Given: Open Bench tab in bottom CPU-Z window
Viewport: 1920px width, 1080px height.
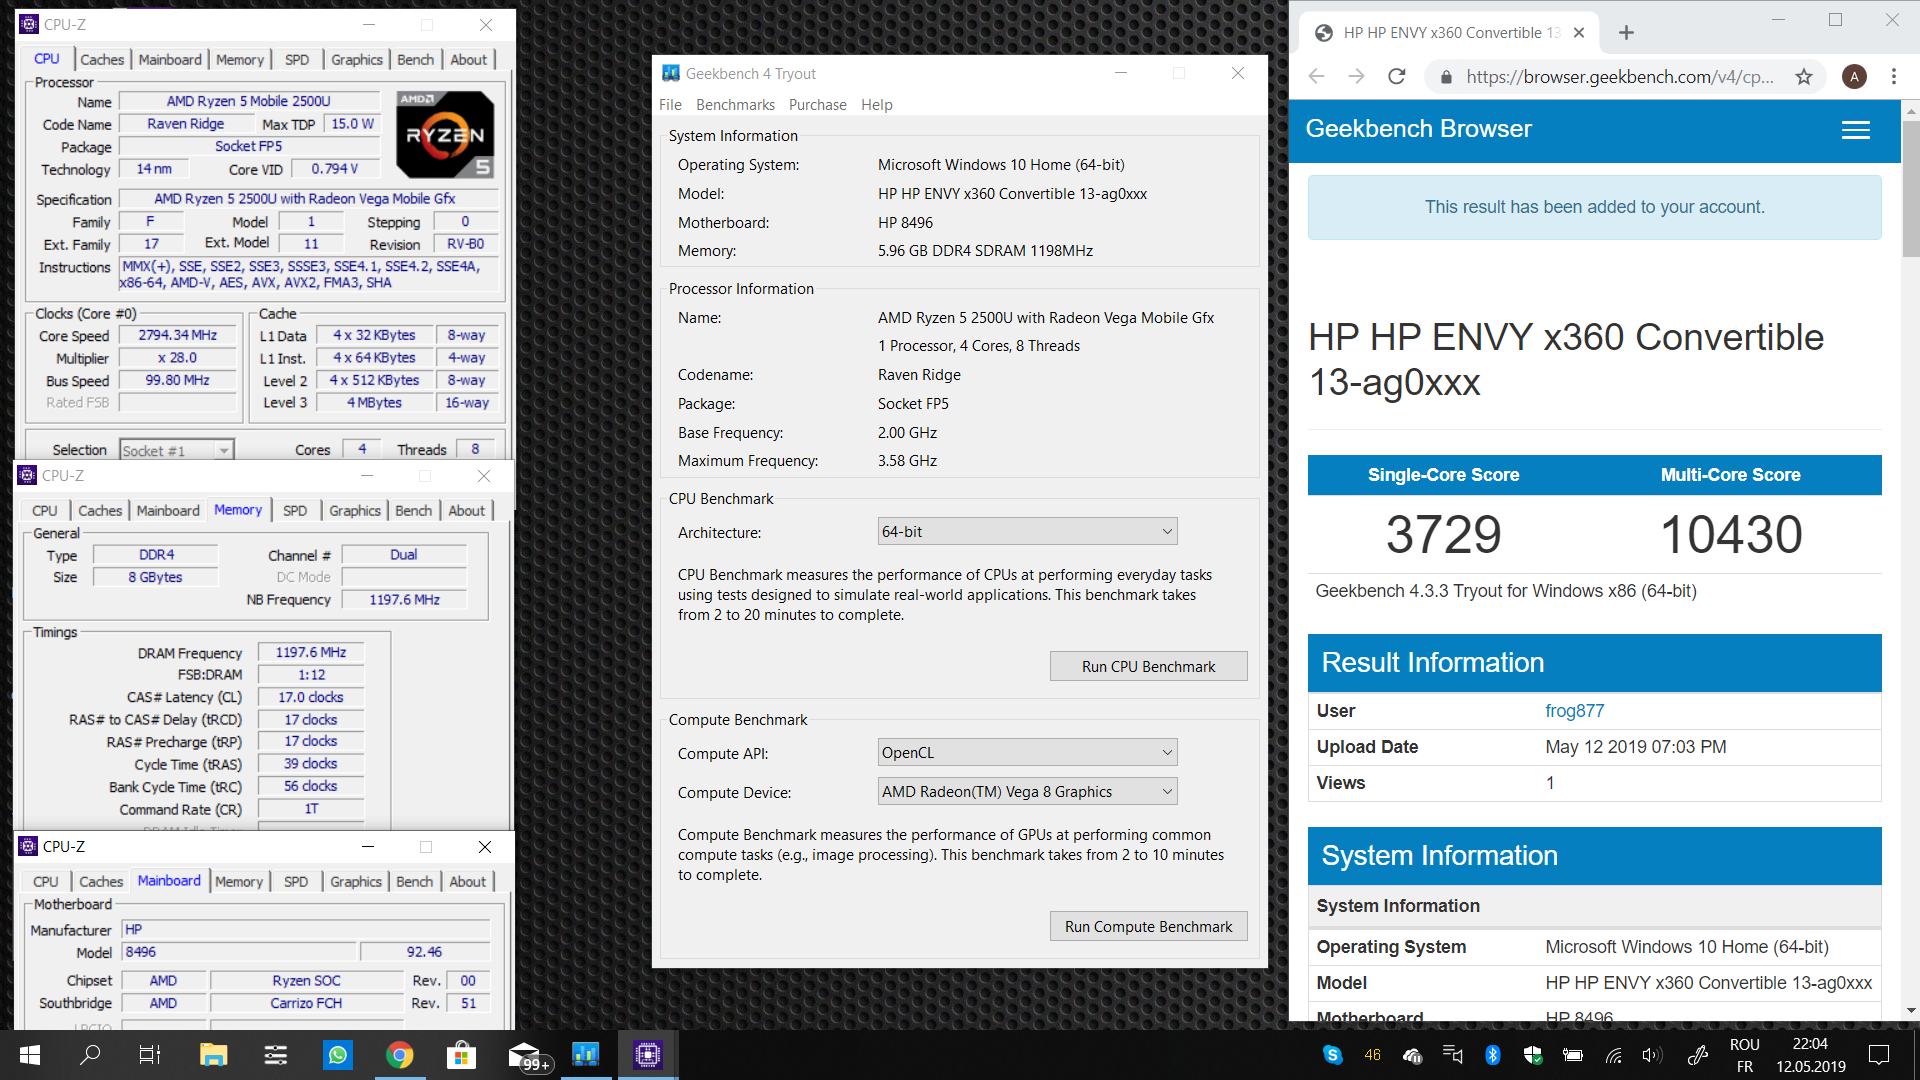Looking at the screenshot, I should 414,882.
